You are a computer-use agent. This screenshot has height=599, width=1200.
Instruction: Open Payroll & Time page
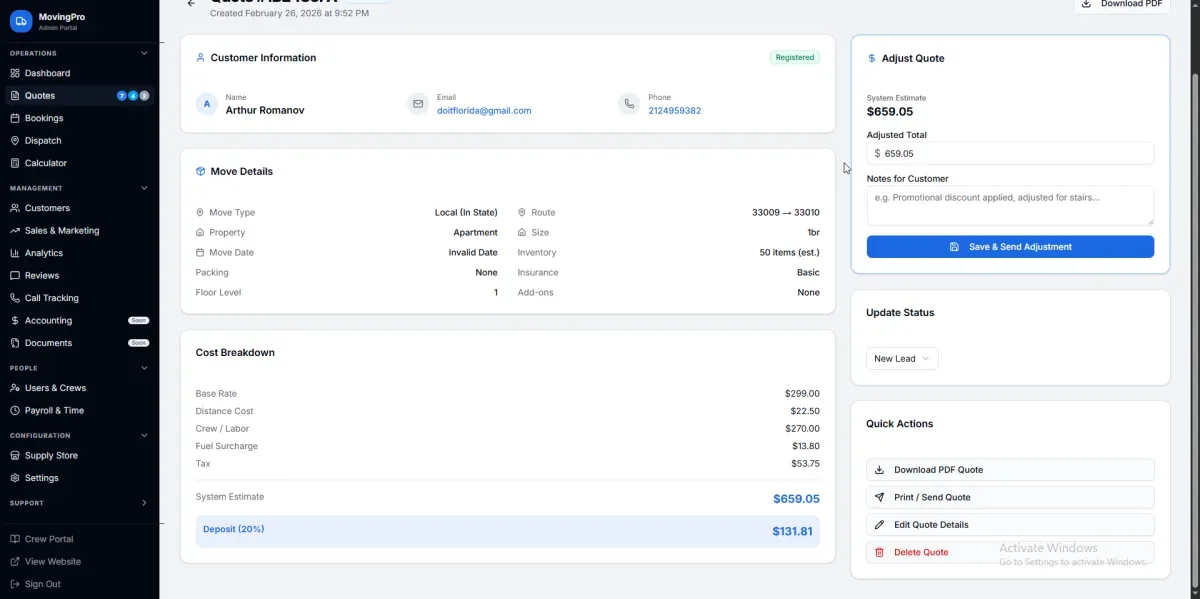coord(54,410)
